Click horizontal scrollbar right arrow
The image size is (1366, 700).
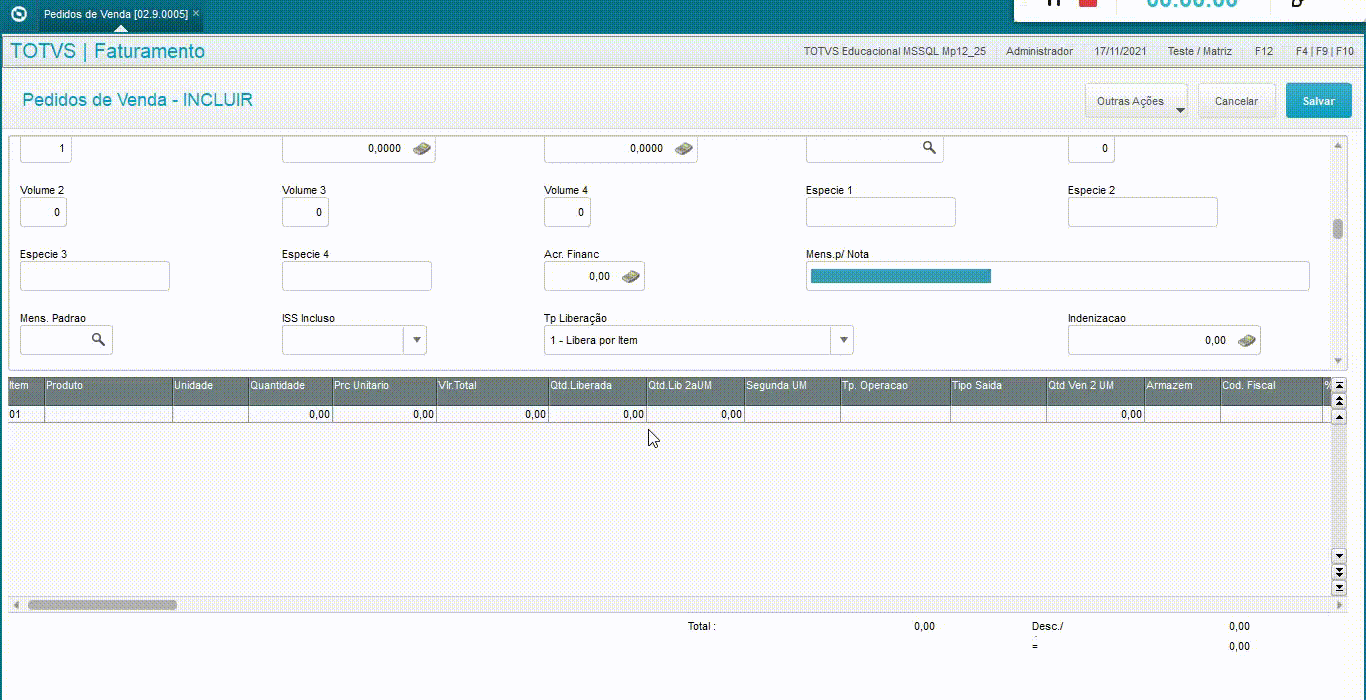click(x=1340, y=605)
